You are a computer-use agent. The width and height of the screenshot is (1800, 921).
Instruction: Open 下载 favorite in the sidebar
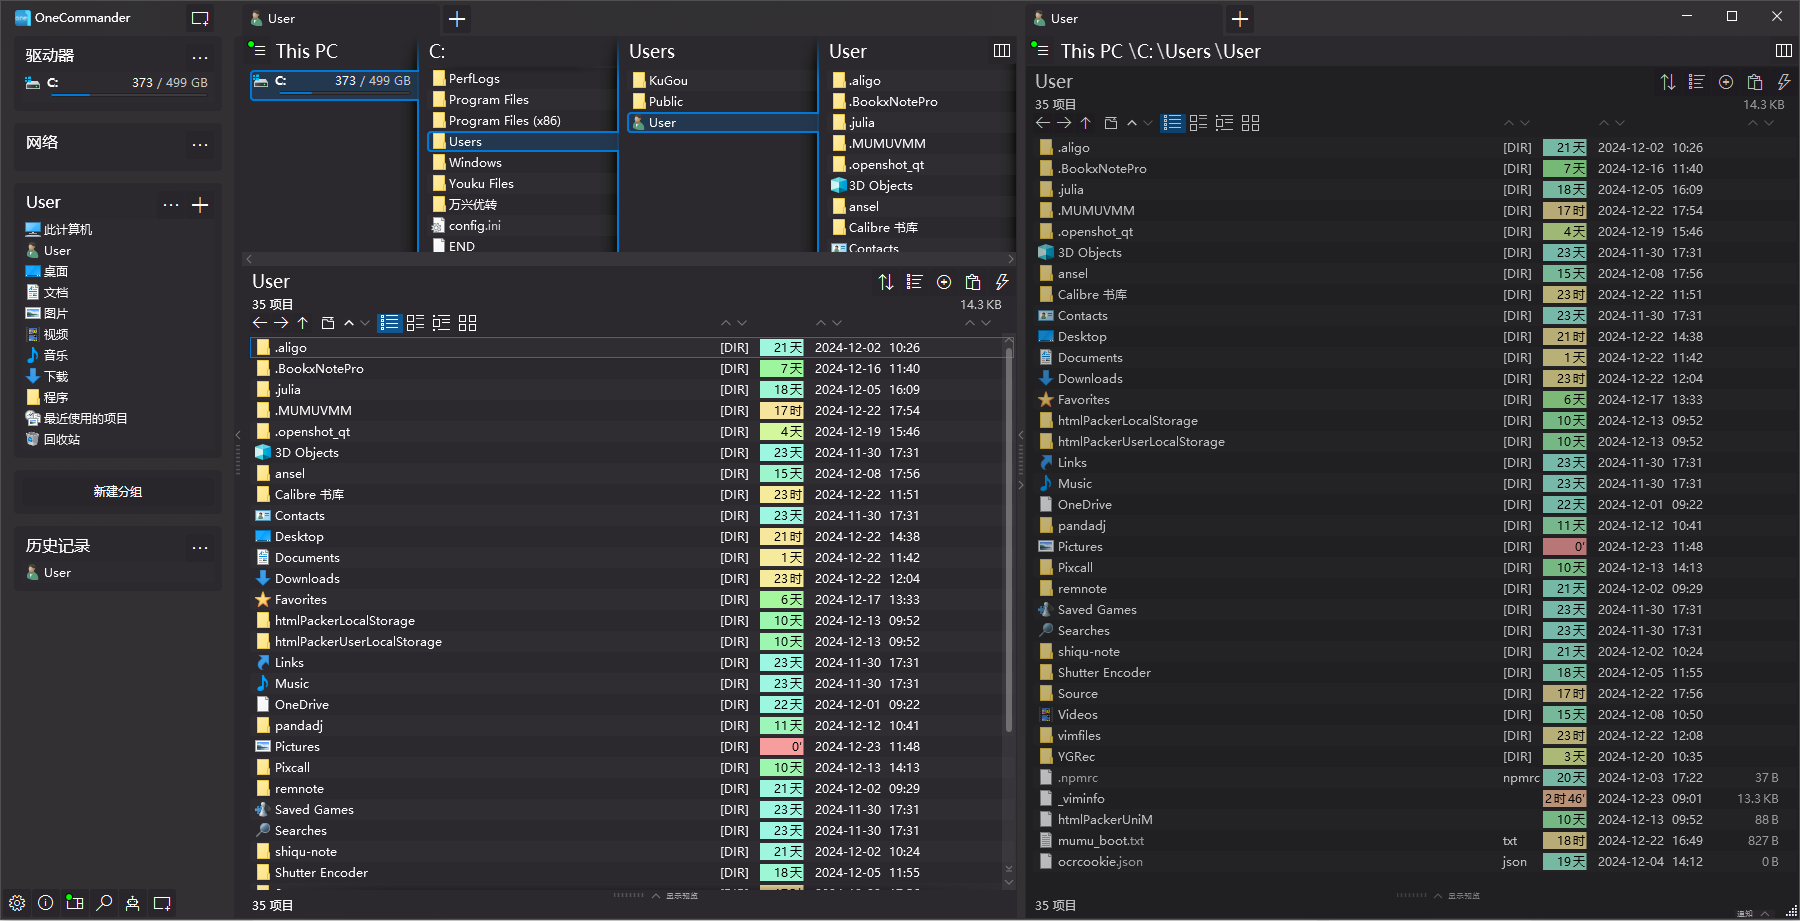coord(56,377)
